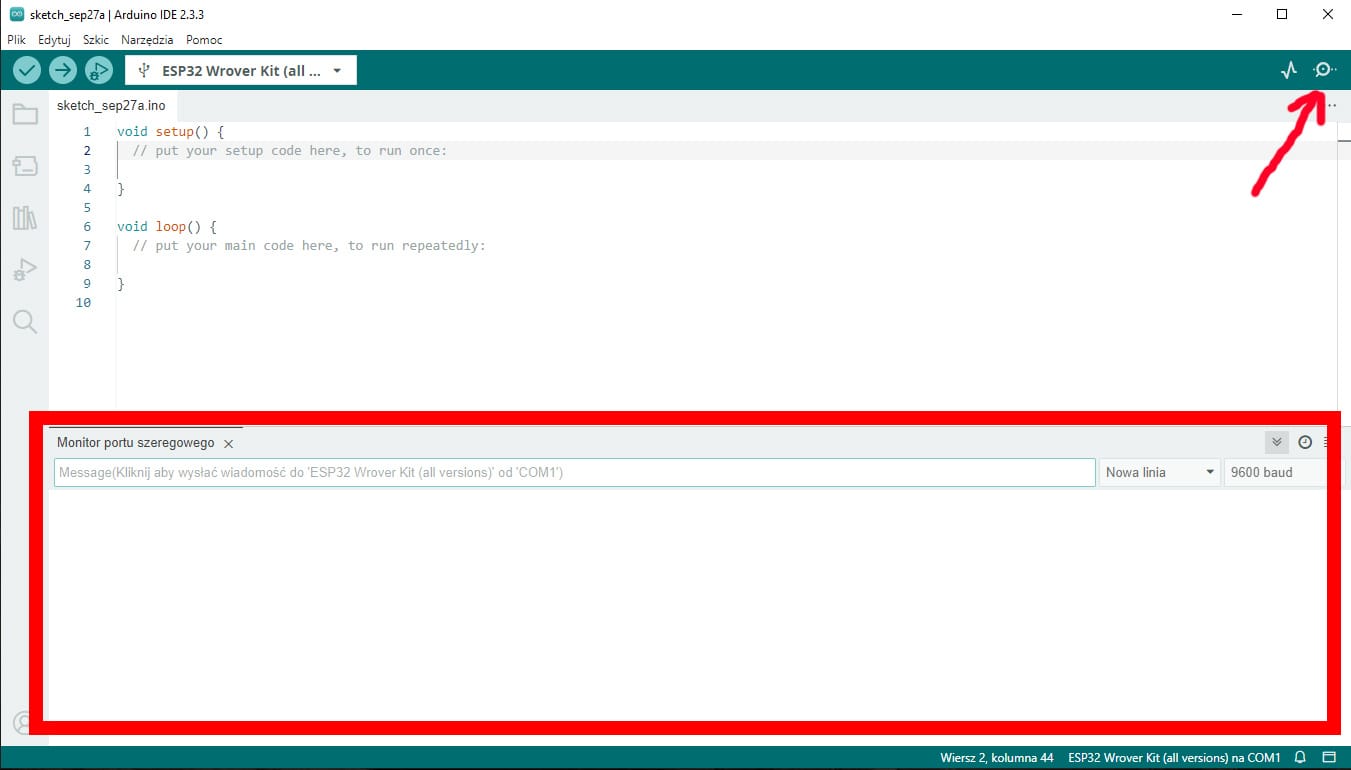Screen dimensions: 1351x770
Task: Open the Nowa linia line-ending dropdown
Action: 1160,472
